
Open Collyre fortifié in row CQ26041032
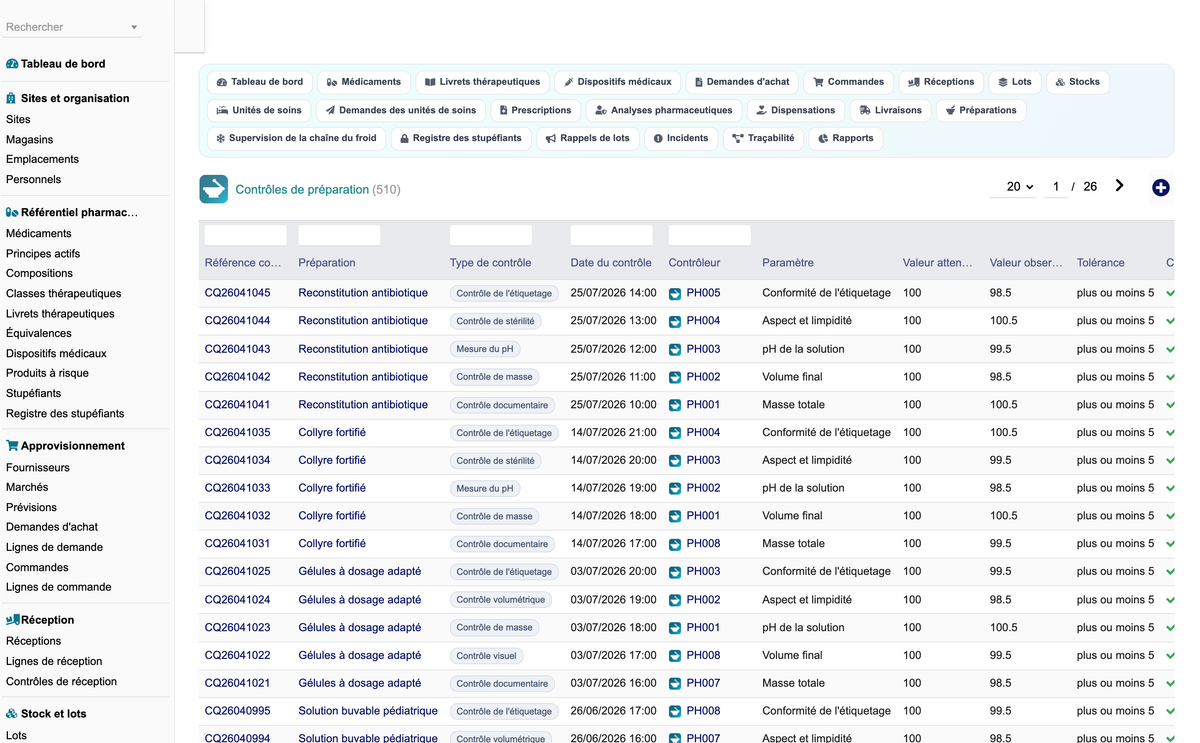[x=332, y=516]
